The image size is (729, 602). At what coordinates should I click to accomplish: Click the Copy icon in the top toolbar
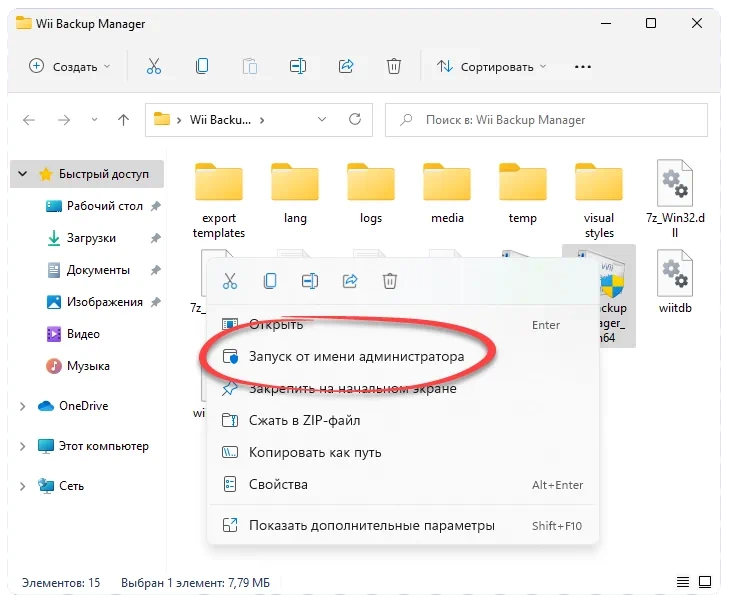click(x=202, y=66)
